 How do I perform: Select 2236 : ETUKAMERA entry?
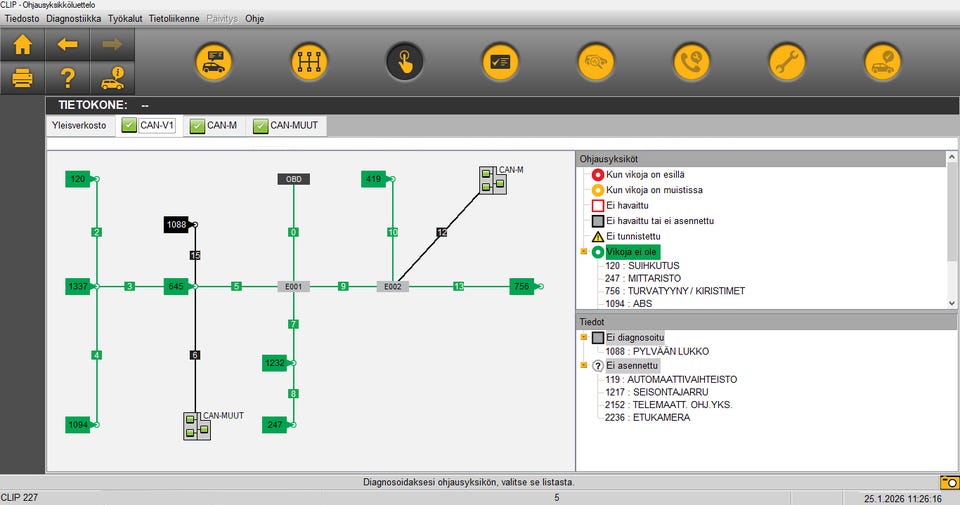coord(648,417)
